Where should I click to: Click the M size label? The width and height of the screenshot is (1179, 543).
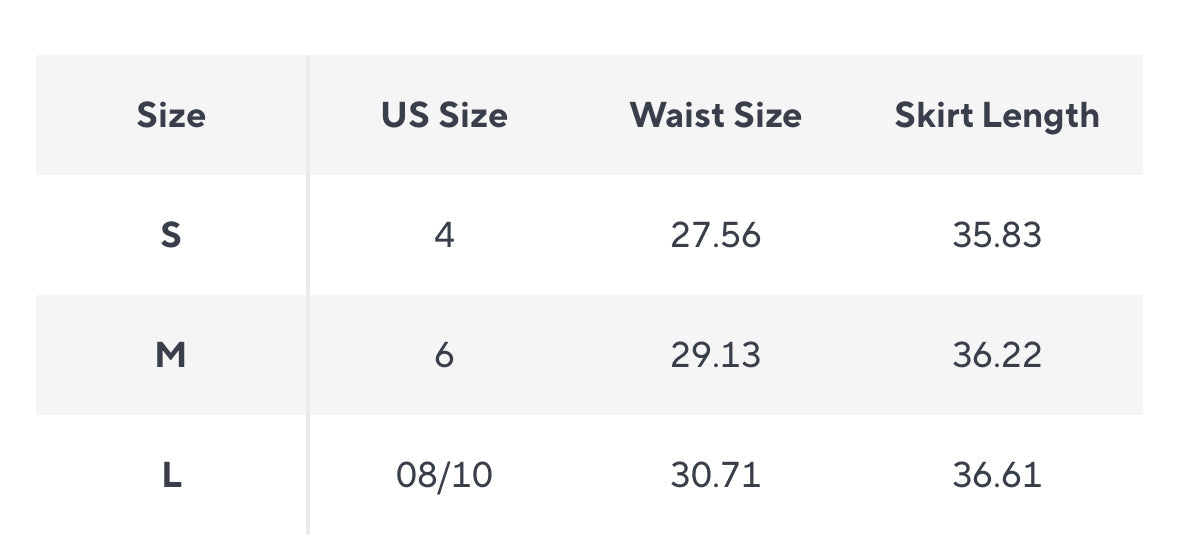click(171, 355)
